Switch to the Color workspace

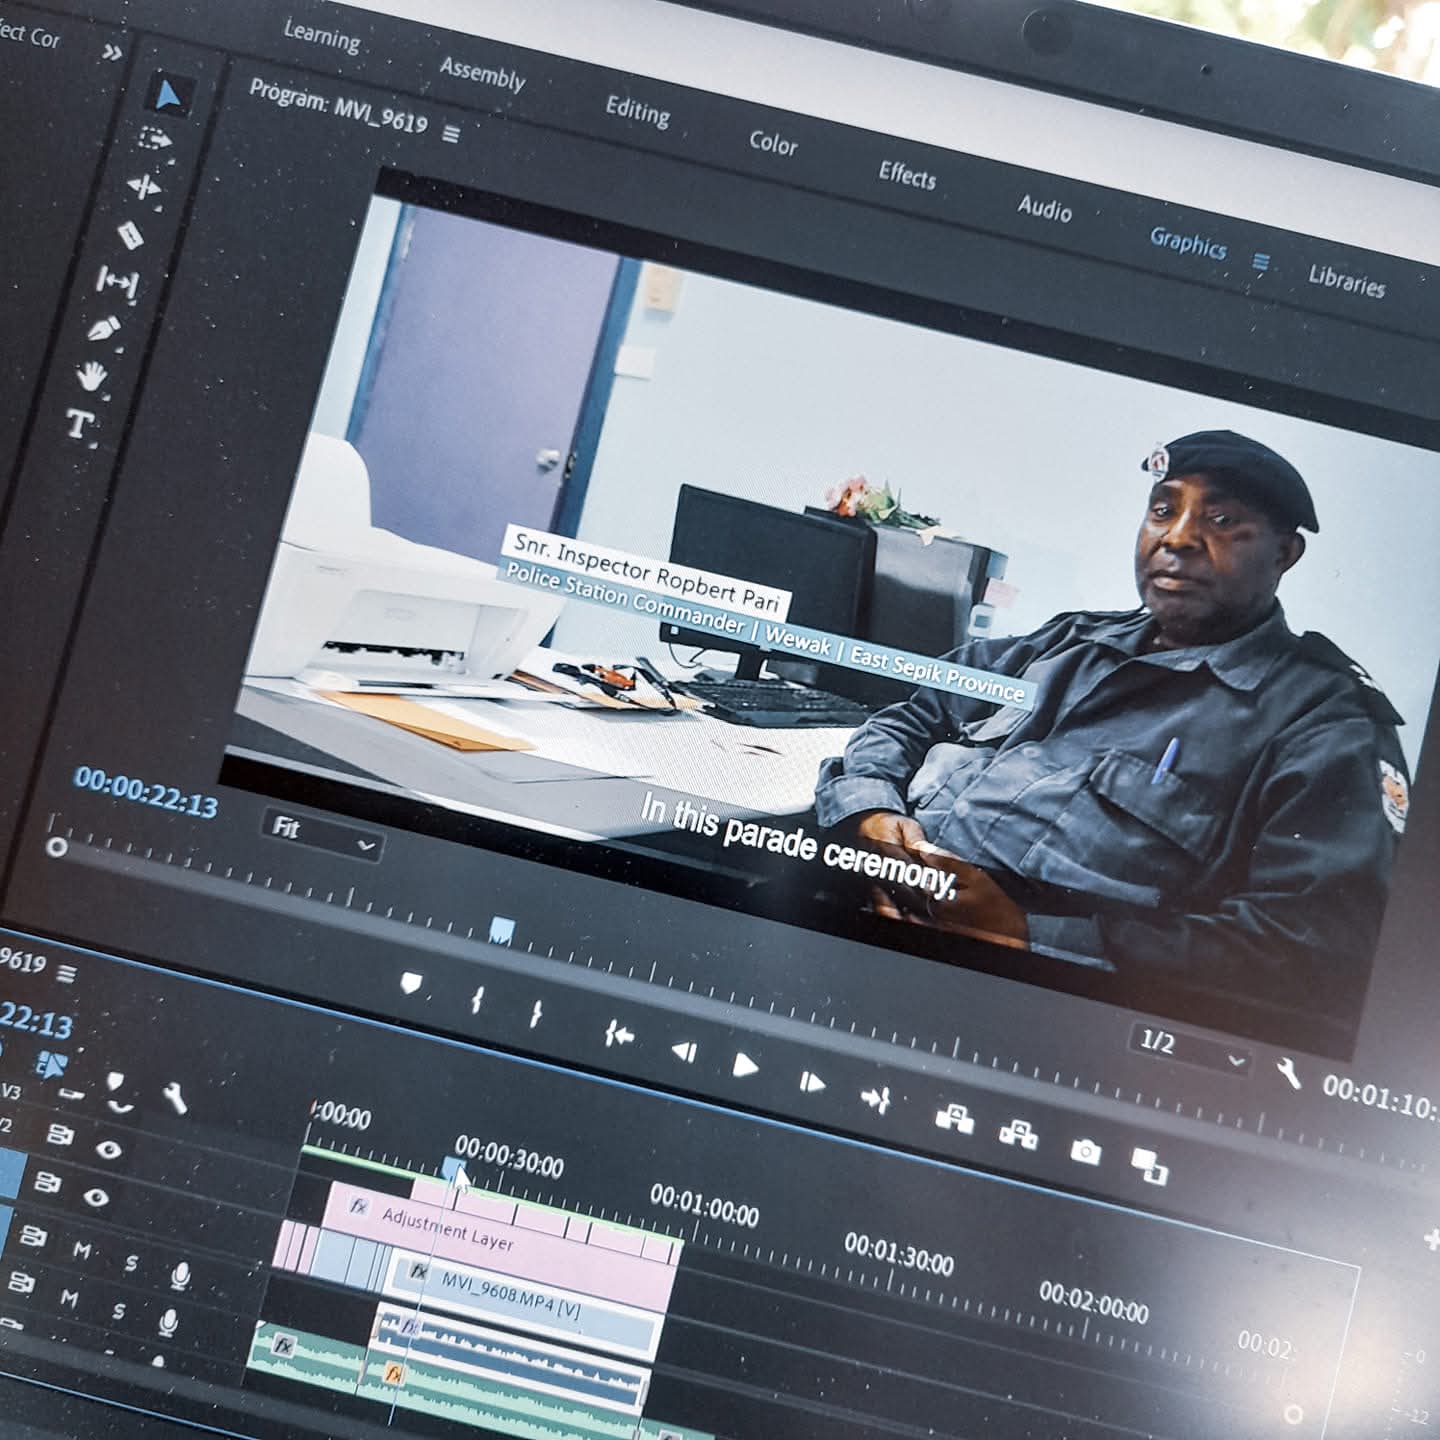tap(773, 143)
